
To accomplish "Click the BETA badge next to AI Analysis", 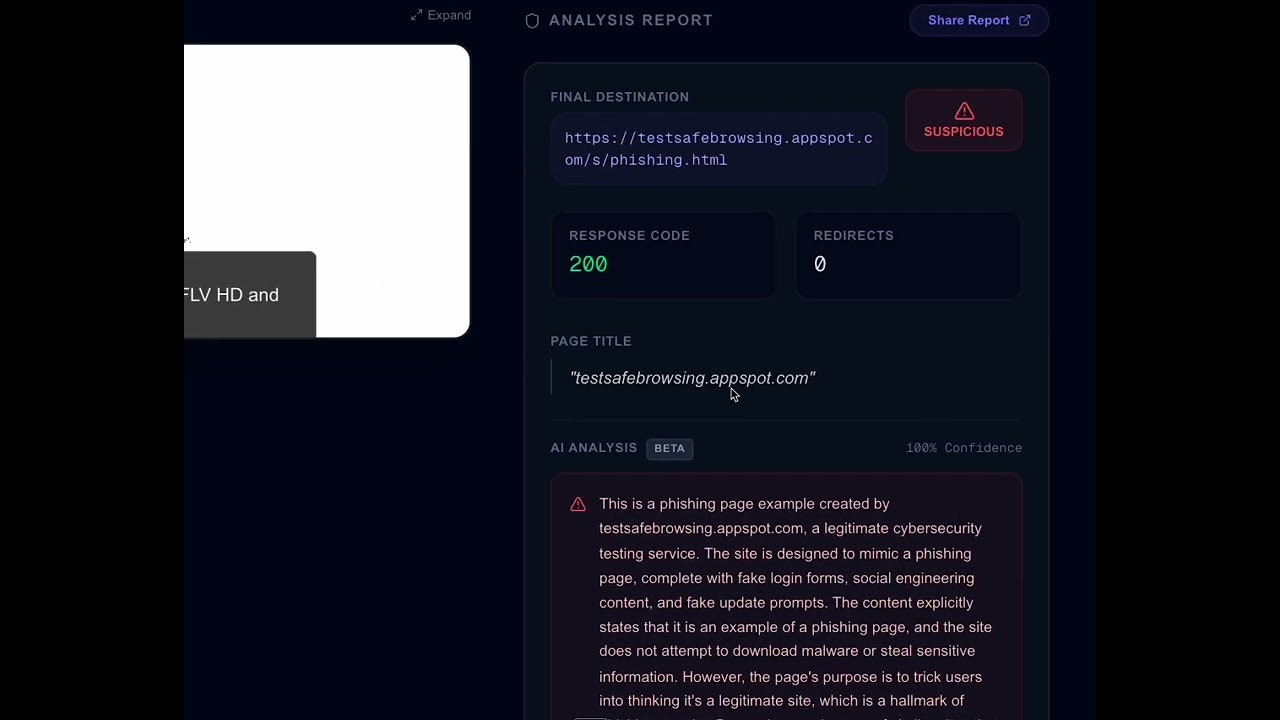I will pyautogui.click(x=669, y=448).
